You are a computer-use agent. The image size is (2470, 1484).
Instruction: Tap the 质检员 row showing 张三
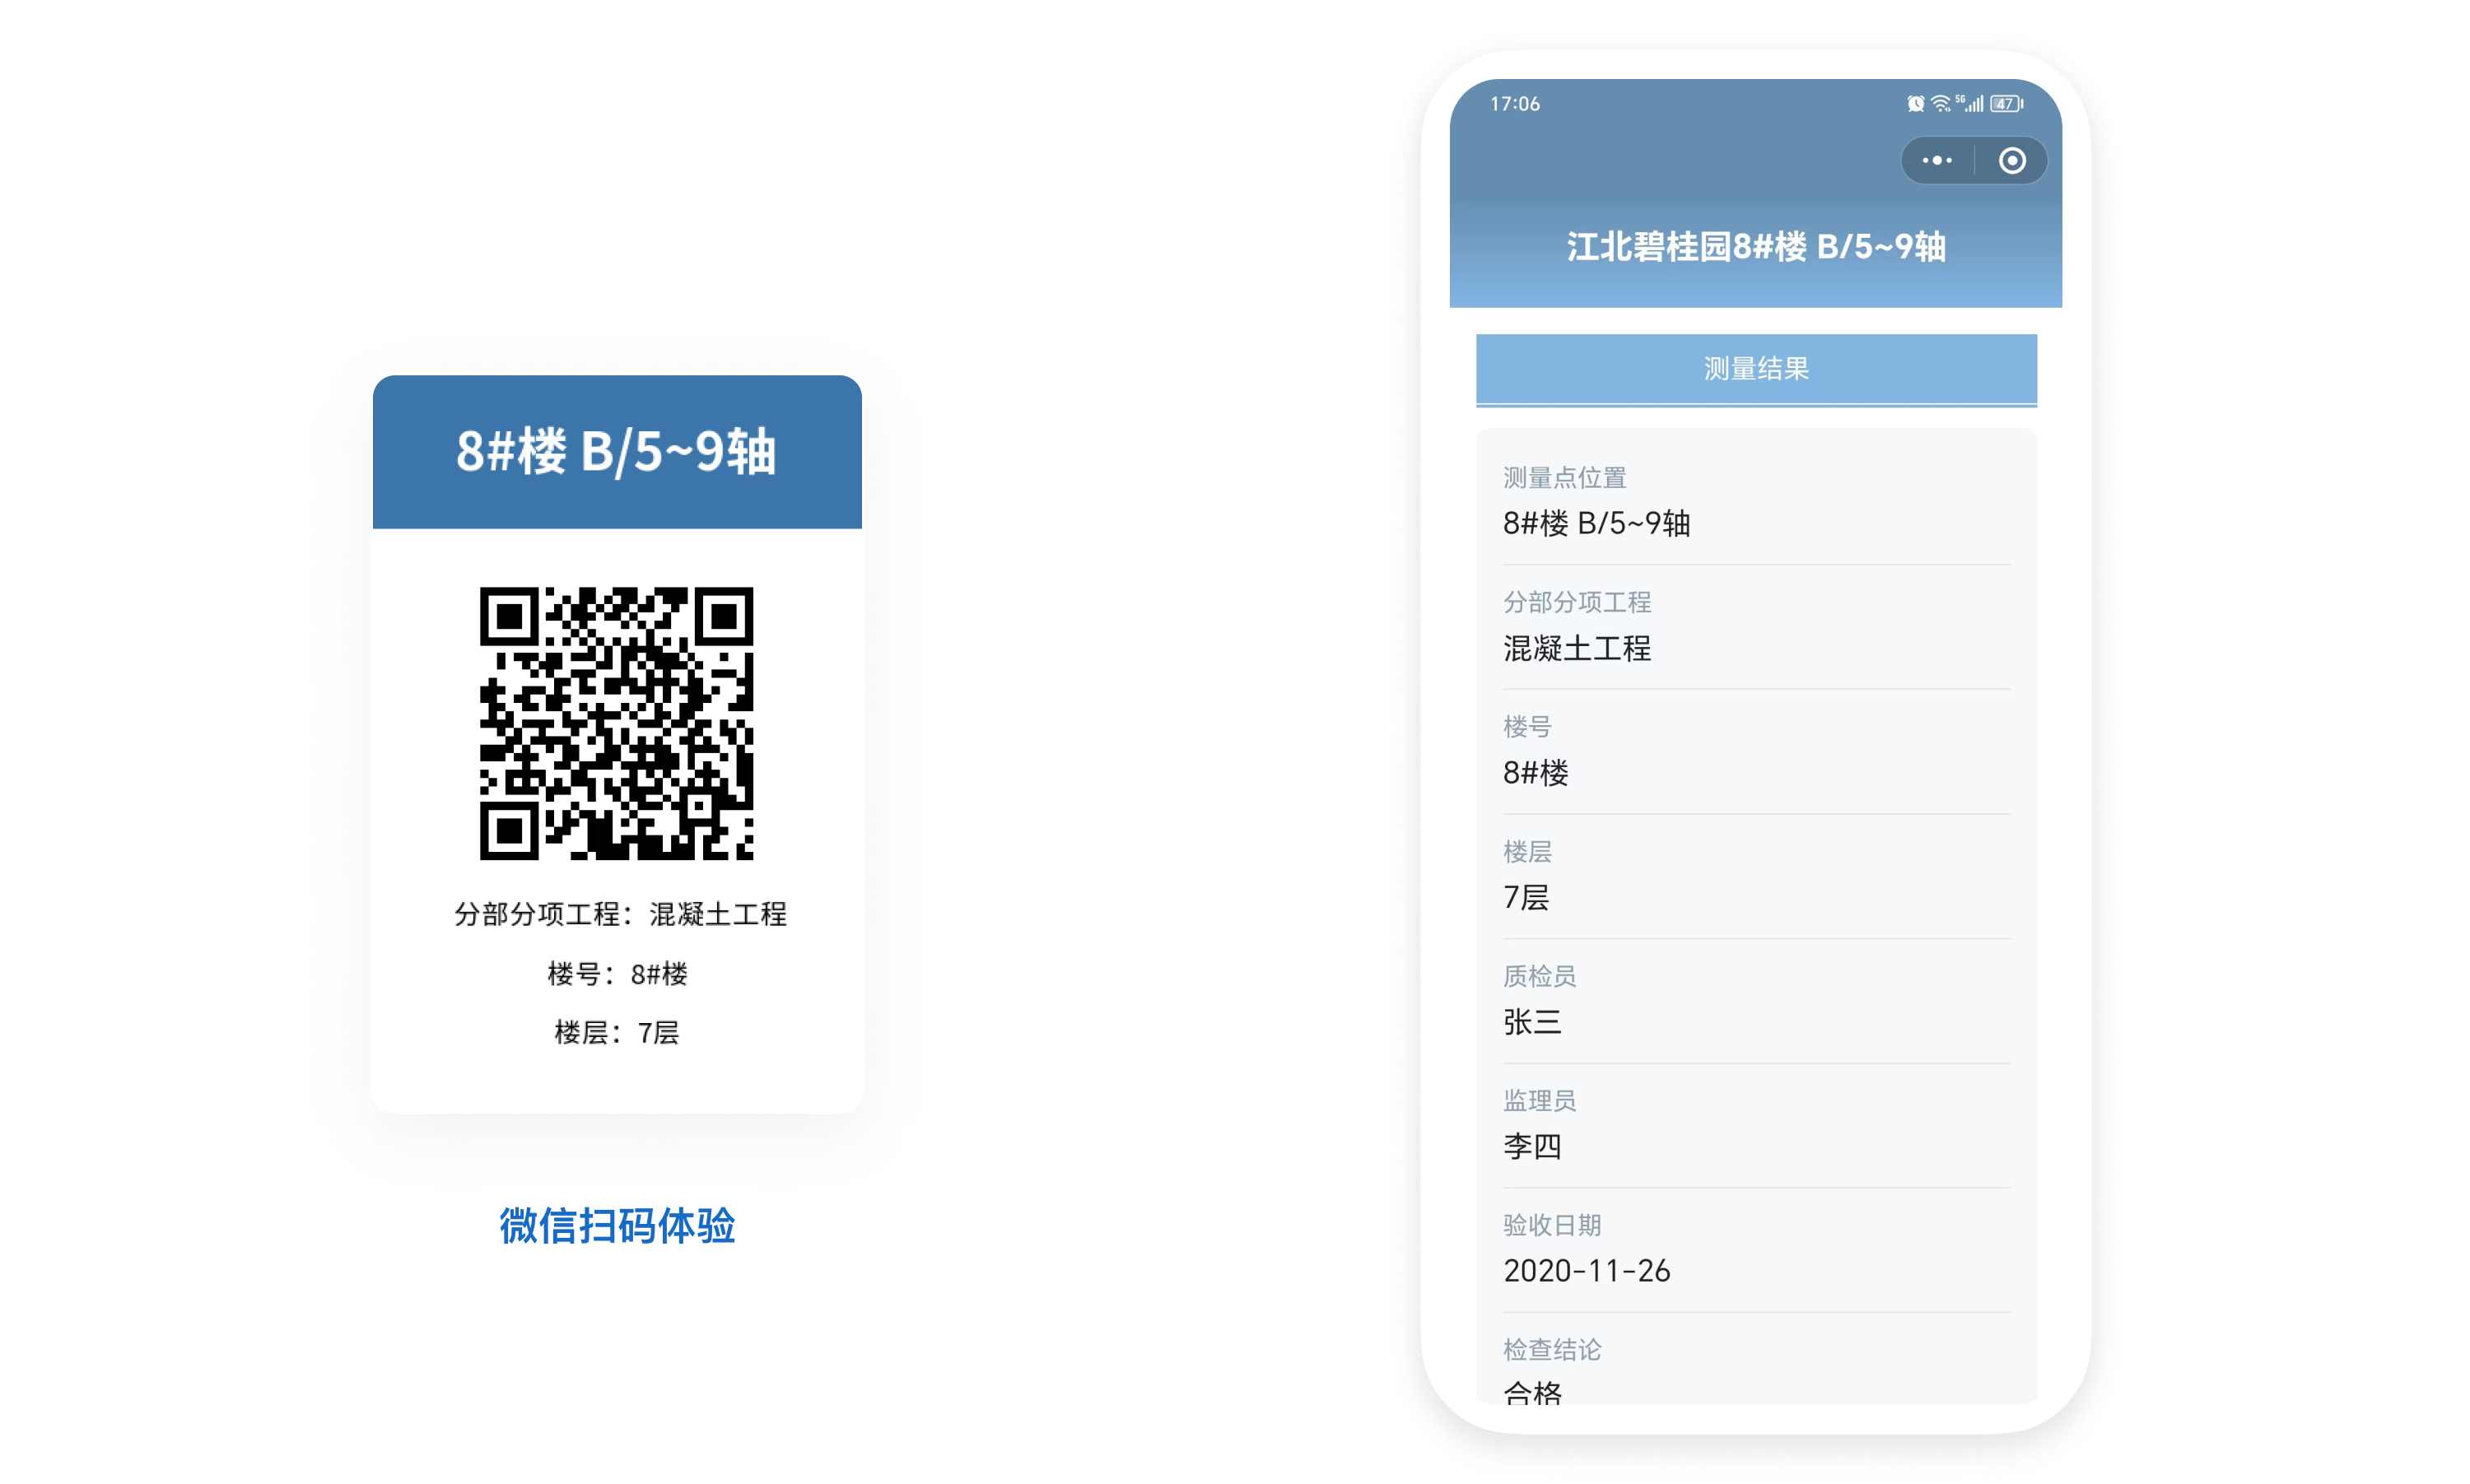(x=1756, y=1001)
